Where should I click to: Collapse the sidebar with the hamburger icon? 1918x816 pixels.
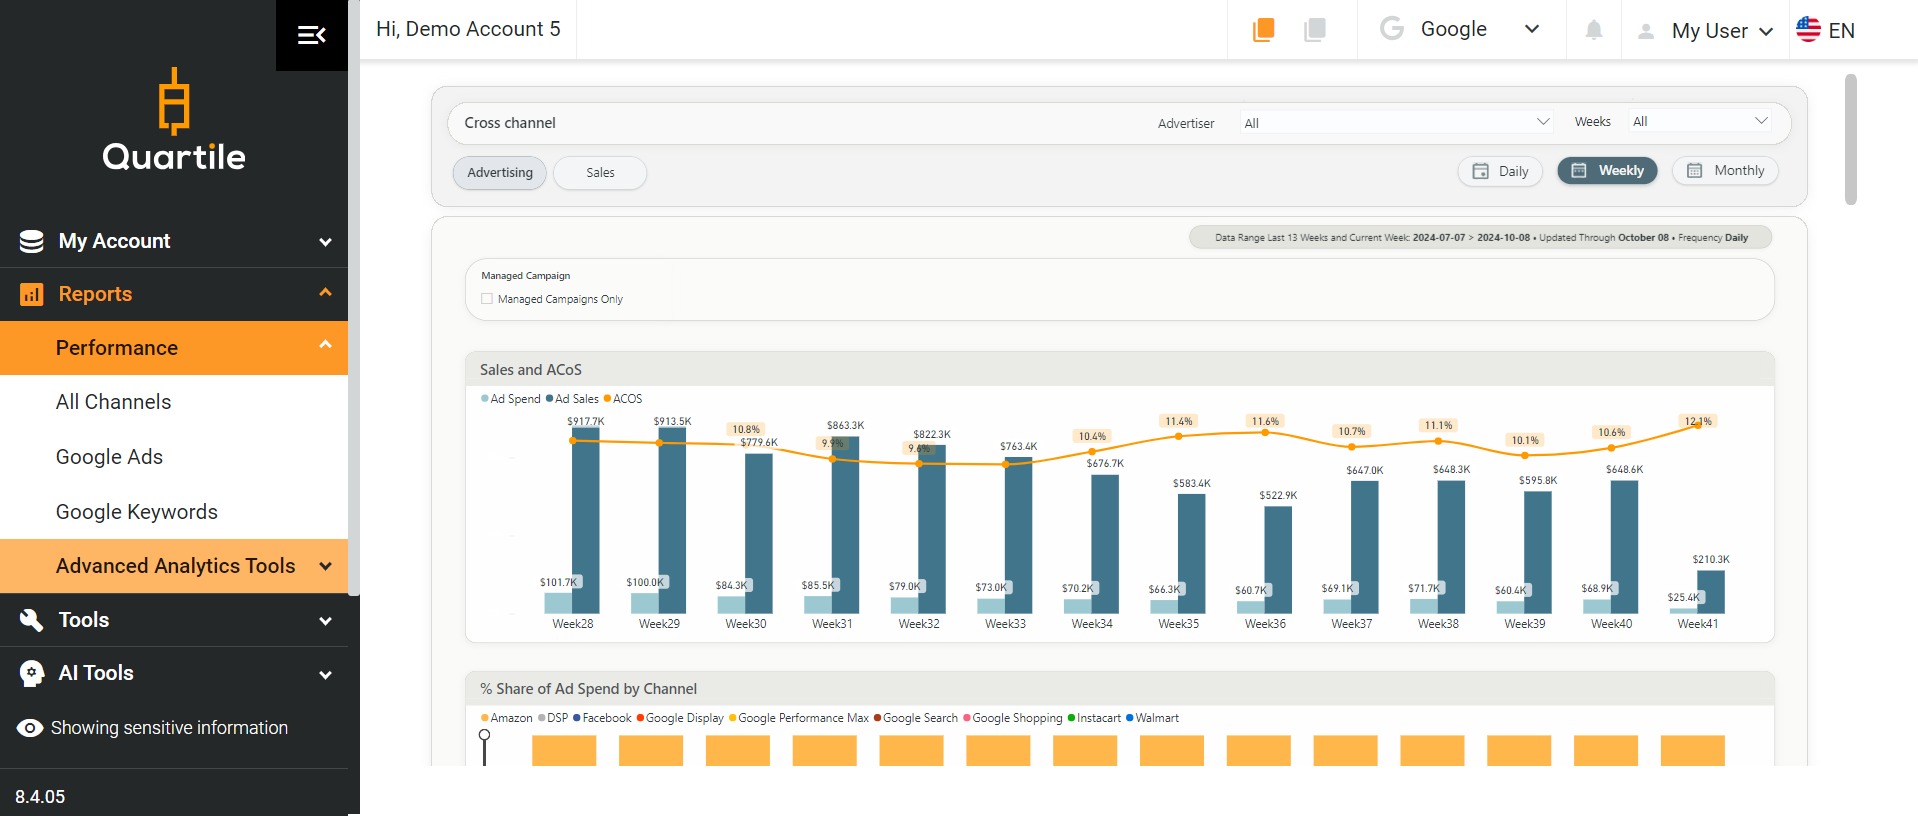[x=312, y=35]
